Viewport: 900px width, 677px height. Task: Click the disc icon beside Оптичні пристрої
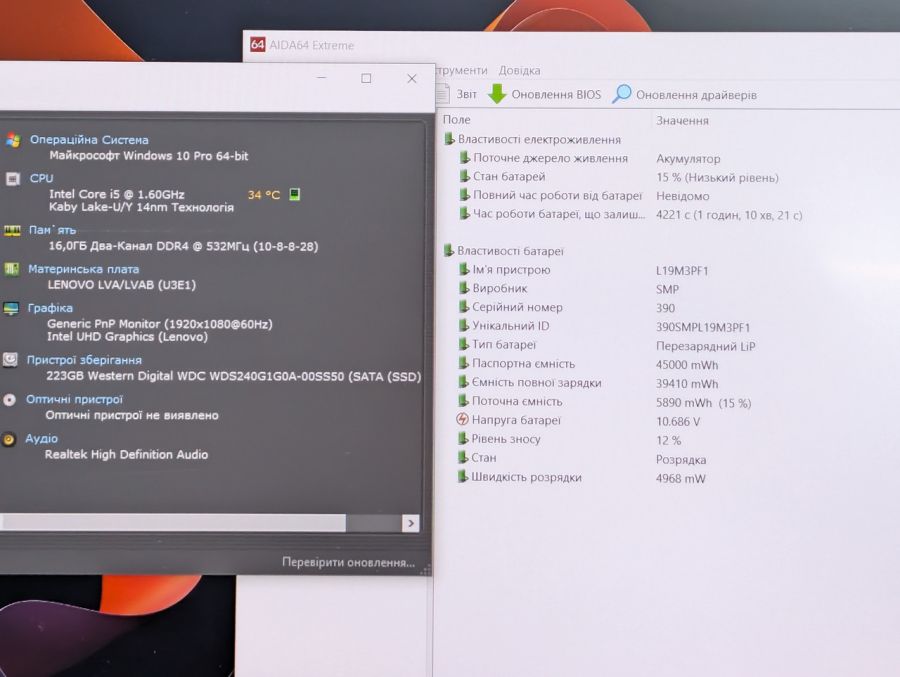coord(10,400)
